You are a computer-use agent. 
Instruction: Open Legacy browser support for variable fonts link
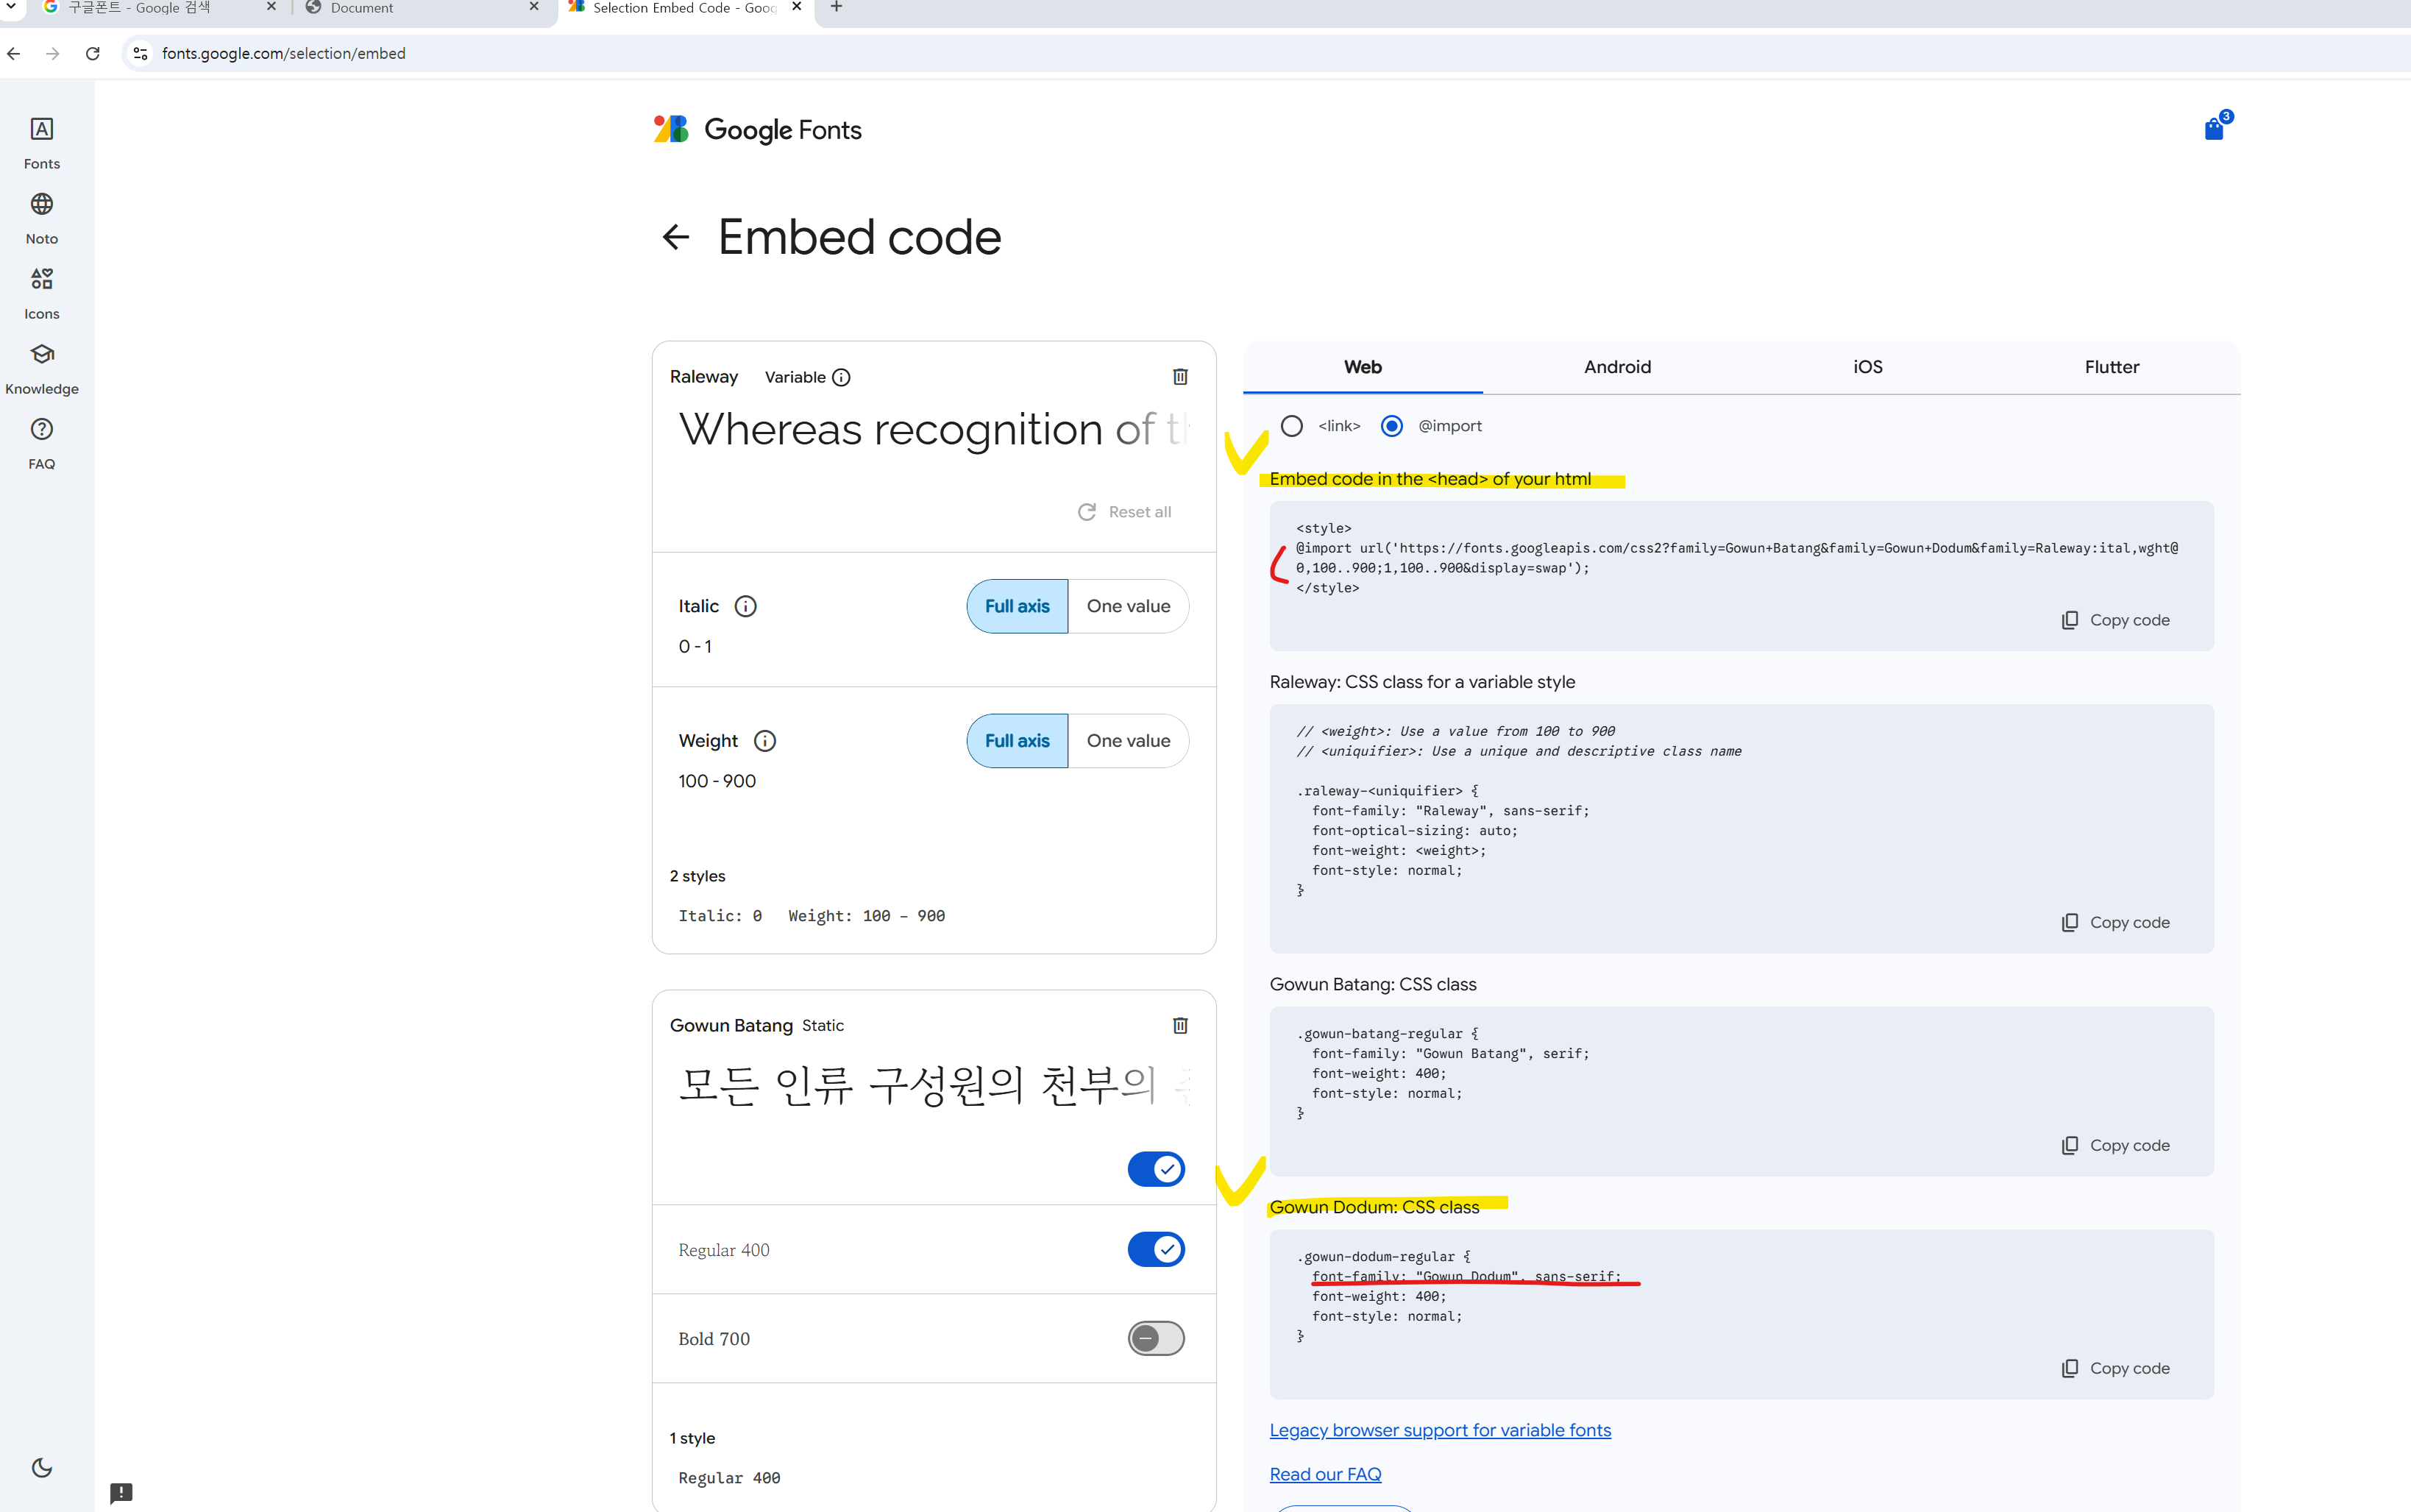[x=1440, y=1430]
